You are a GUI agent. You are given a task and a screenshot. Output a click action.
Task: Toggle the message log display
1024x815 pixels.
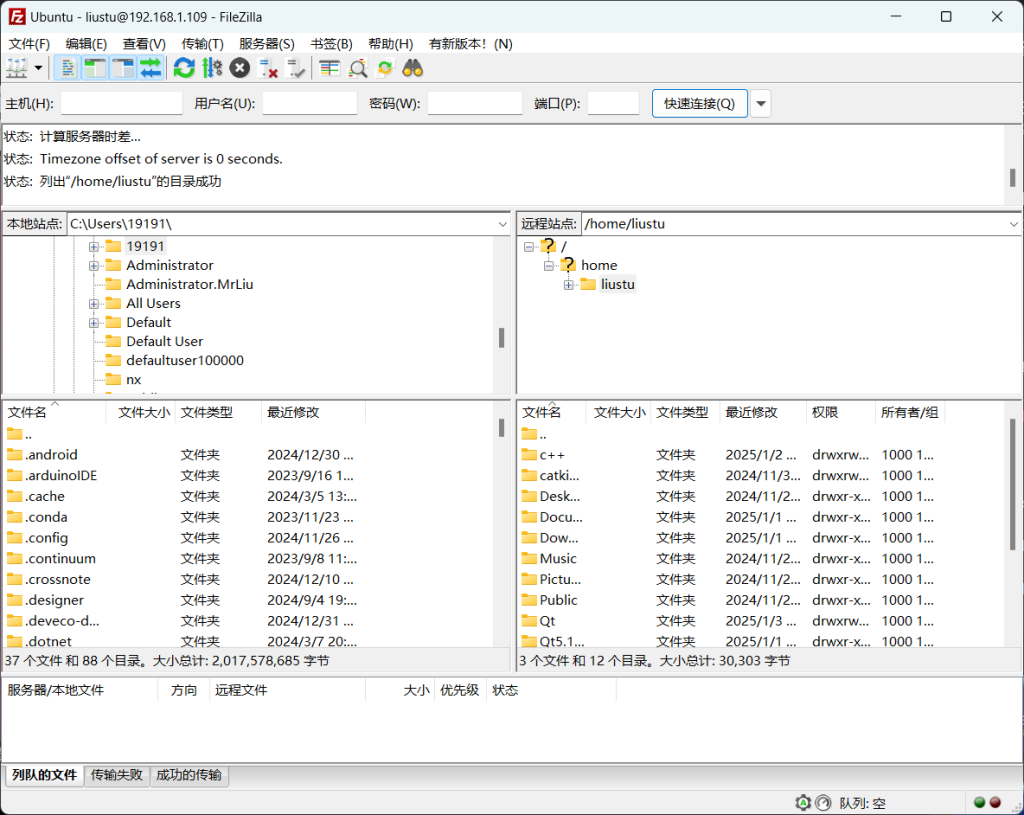point(68,68)
